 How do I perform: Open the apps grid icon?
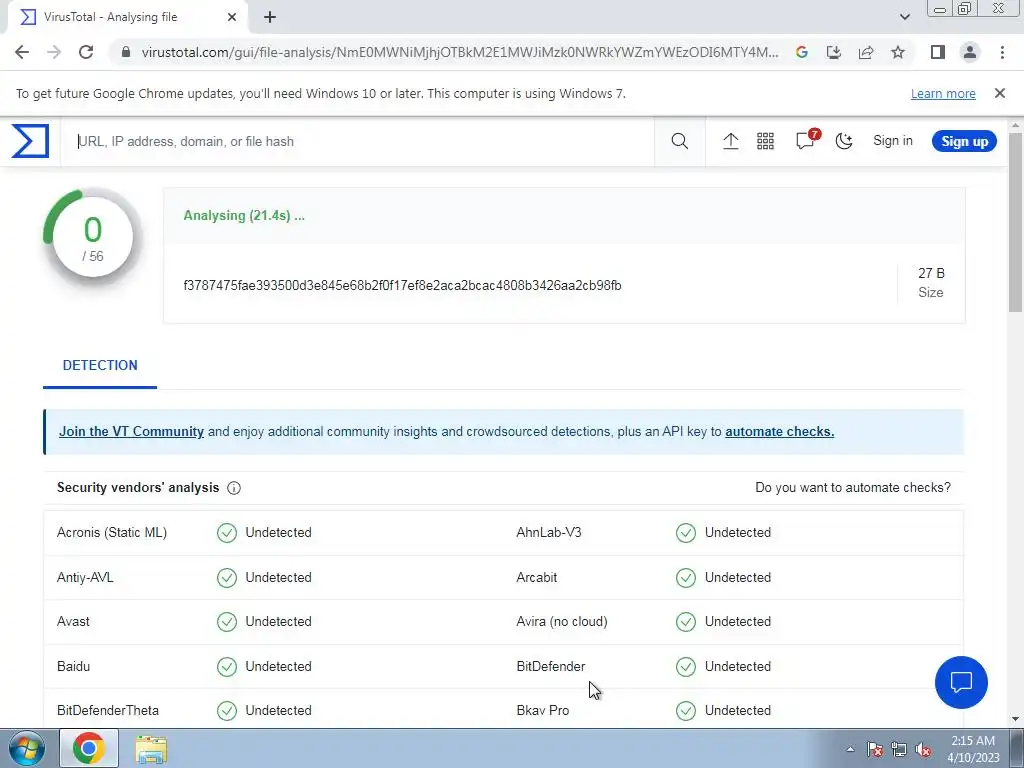pos(765,141)
